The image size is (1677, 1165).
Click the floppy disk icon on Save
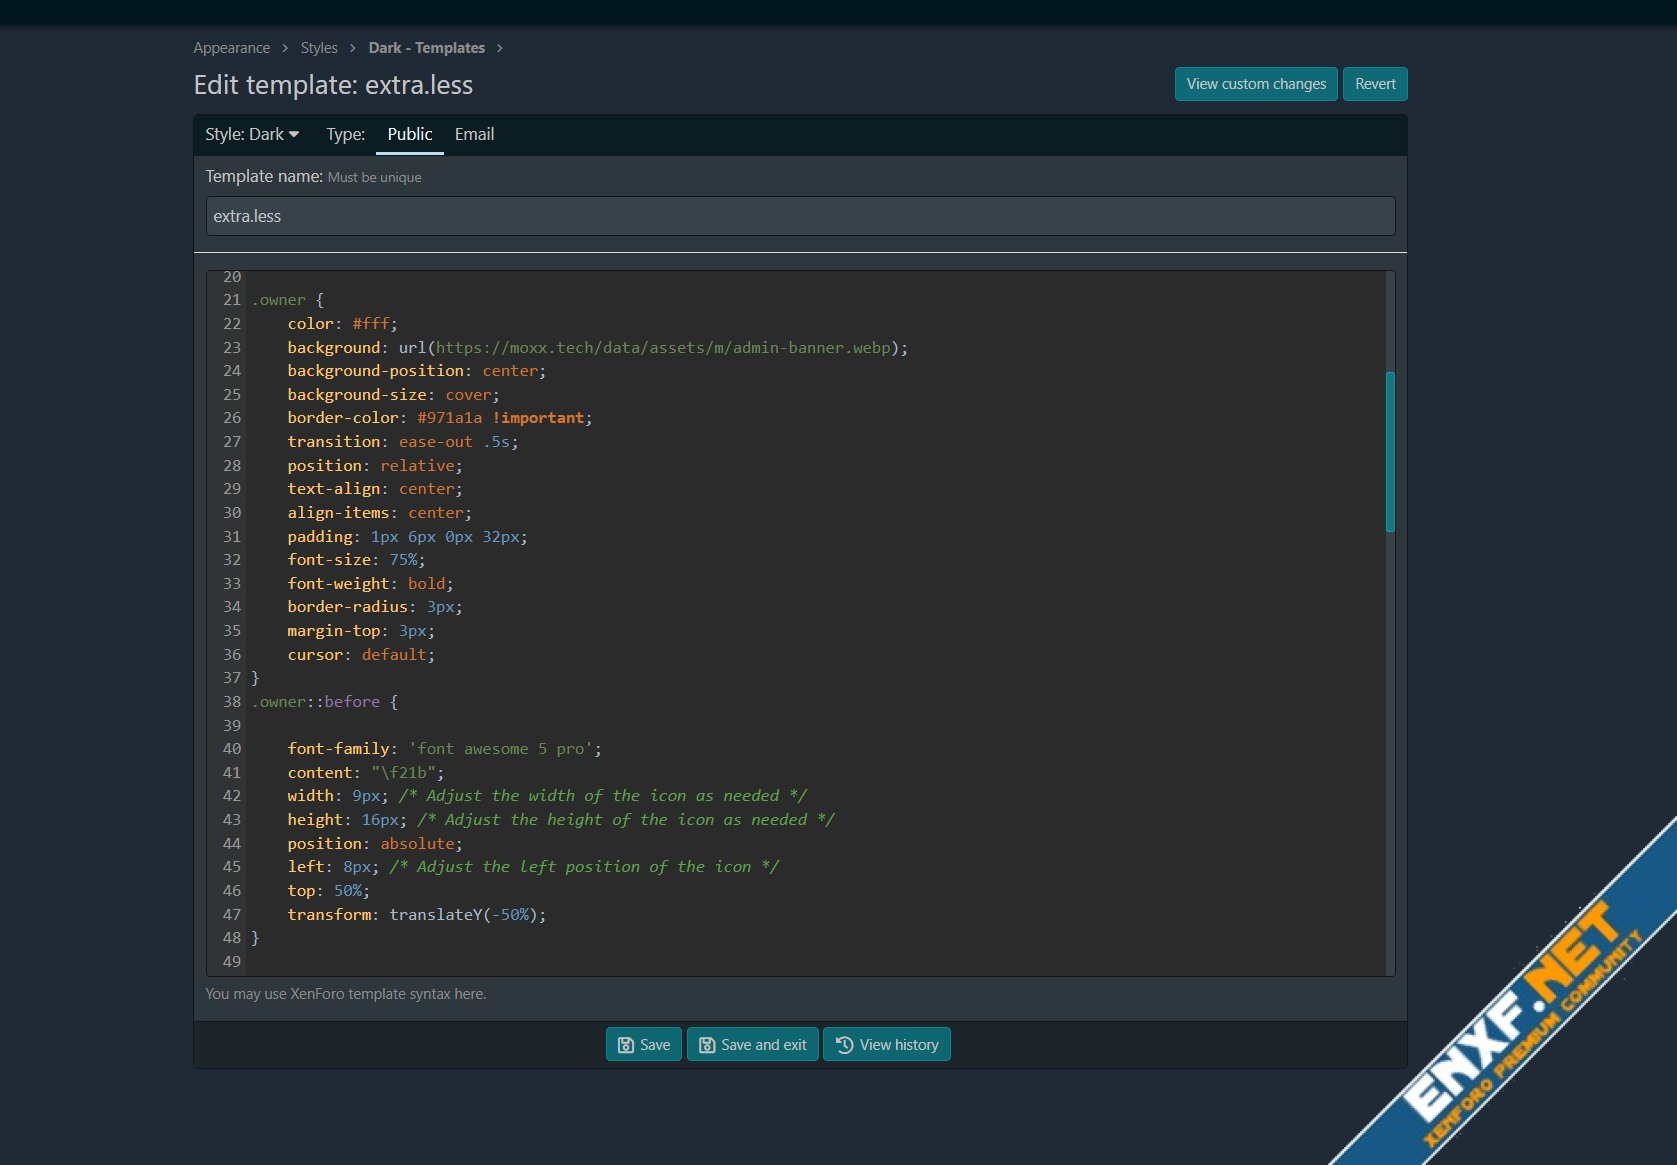pyautogui.click(x=626, y=1045)
